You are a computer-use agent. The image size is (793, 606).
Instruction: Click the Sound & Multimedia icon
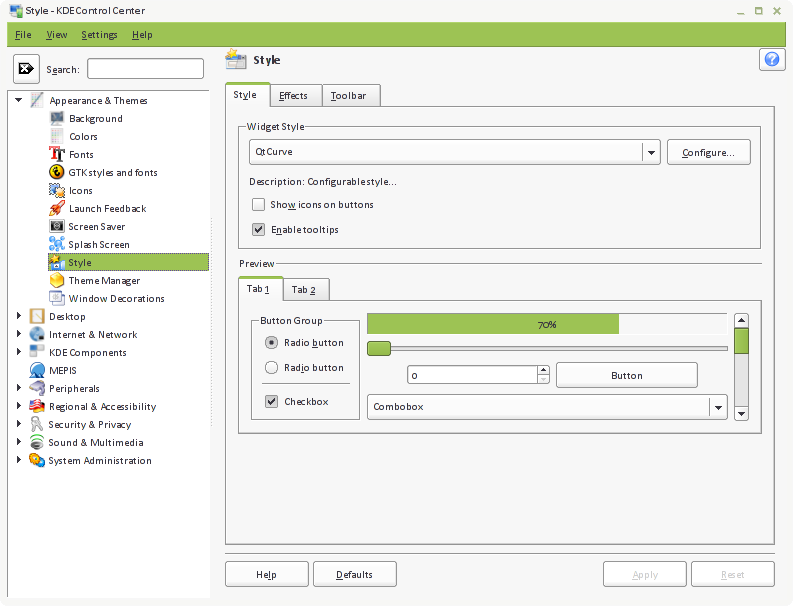click(37, 442)
